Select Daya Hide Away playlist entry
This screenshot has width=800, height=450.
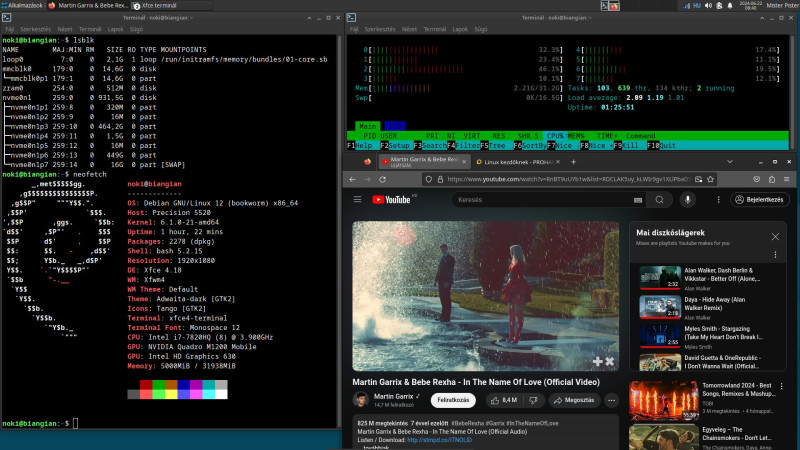tap(701, 307)
